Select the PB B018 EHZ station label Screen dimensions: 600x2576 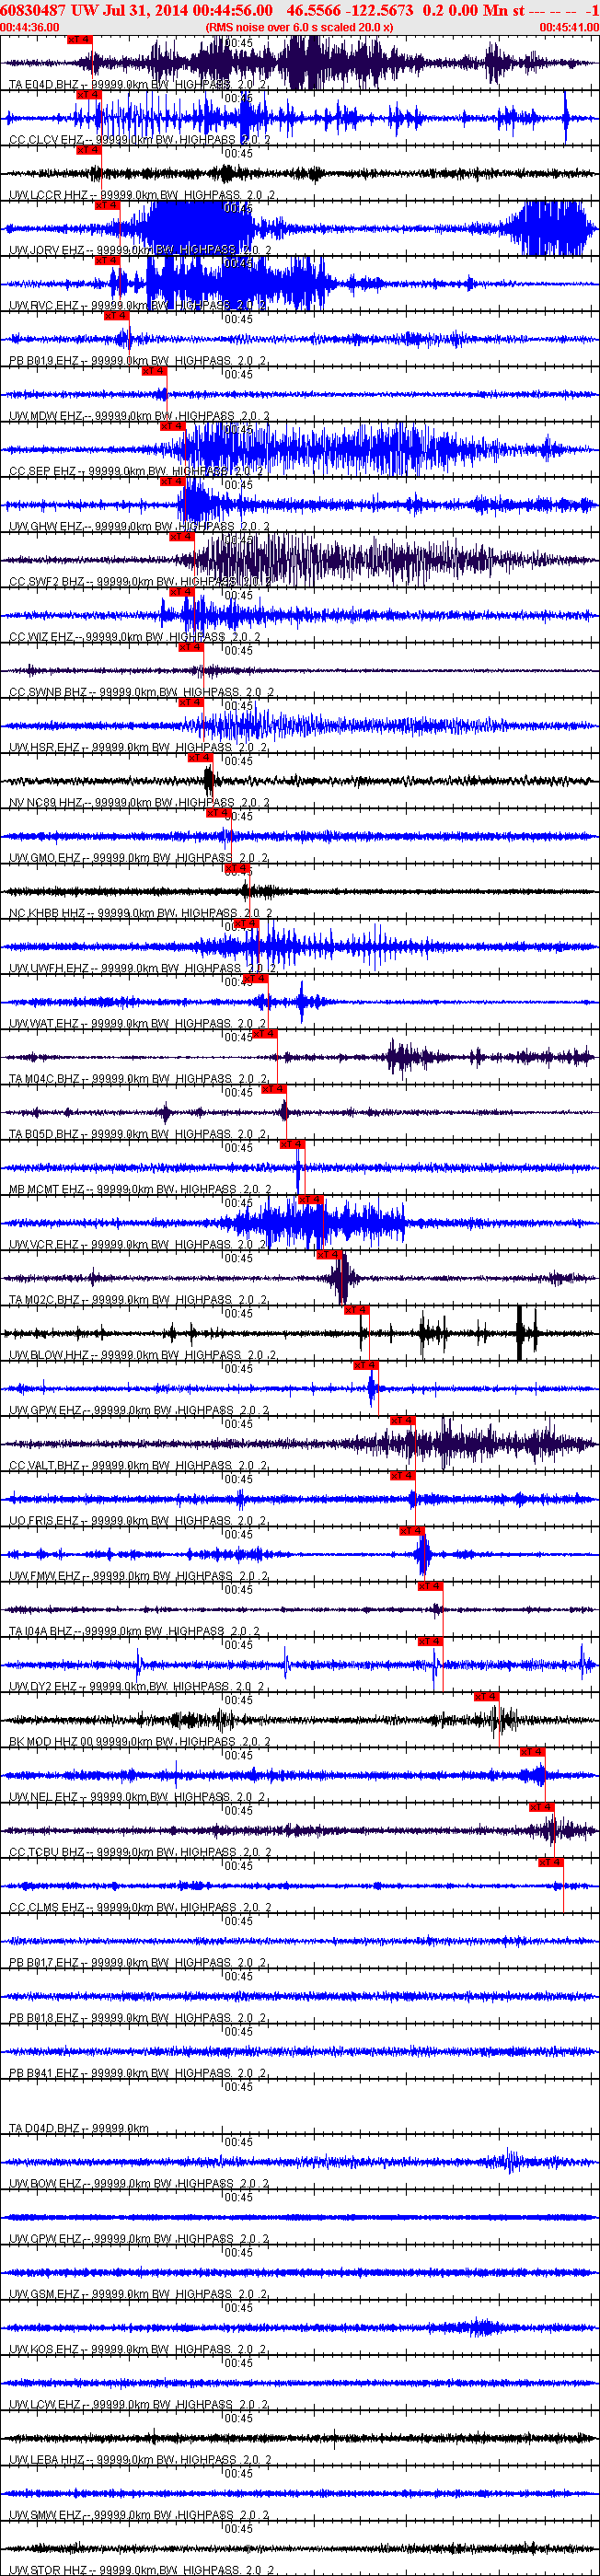(138, 2018)
